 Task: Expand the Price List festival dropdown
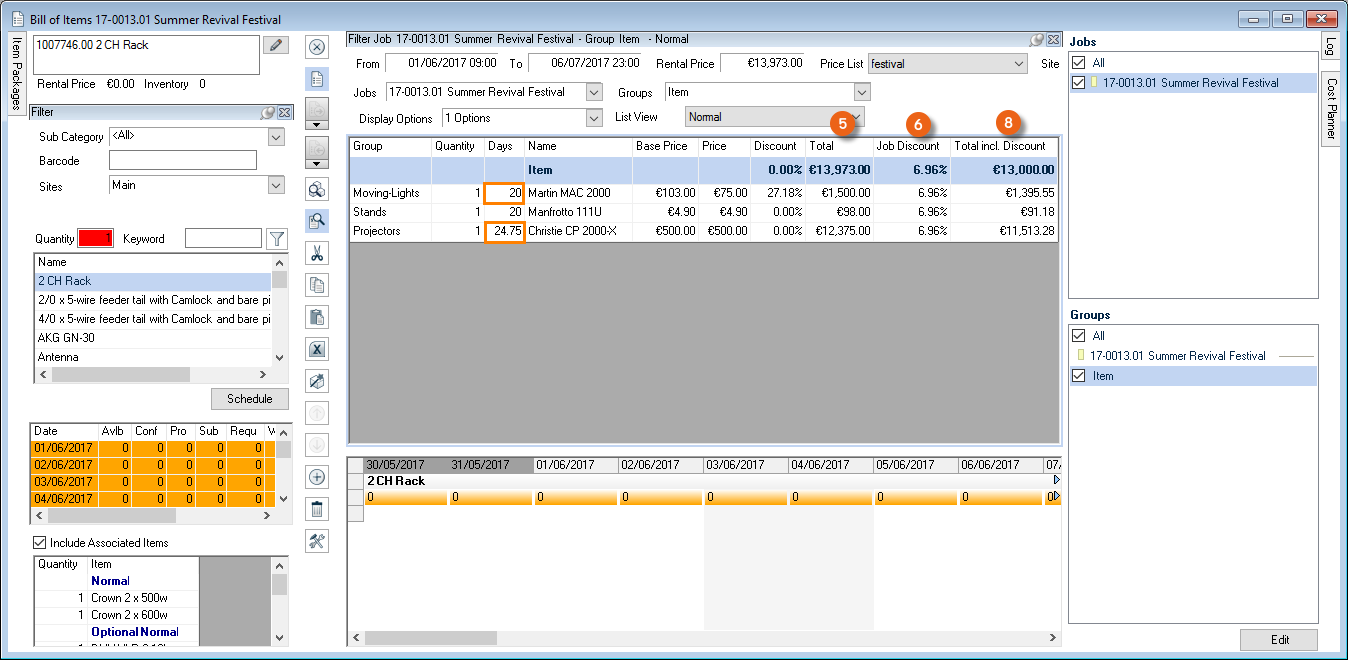coord(1019,63)
